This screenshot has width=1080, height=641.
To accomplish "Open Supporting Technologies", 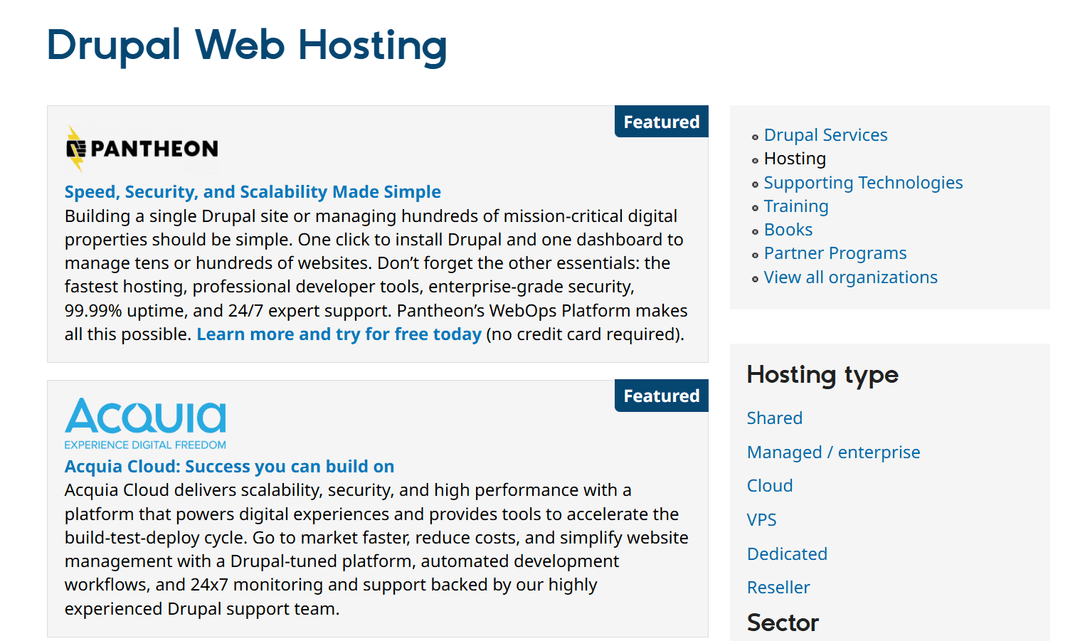I will point(863,182).
